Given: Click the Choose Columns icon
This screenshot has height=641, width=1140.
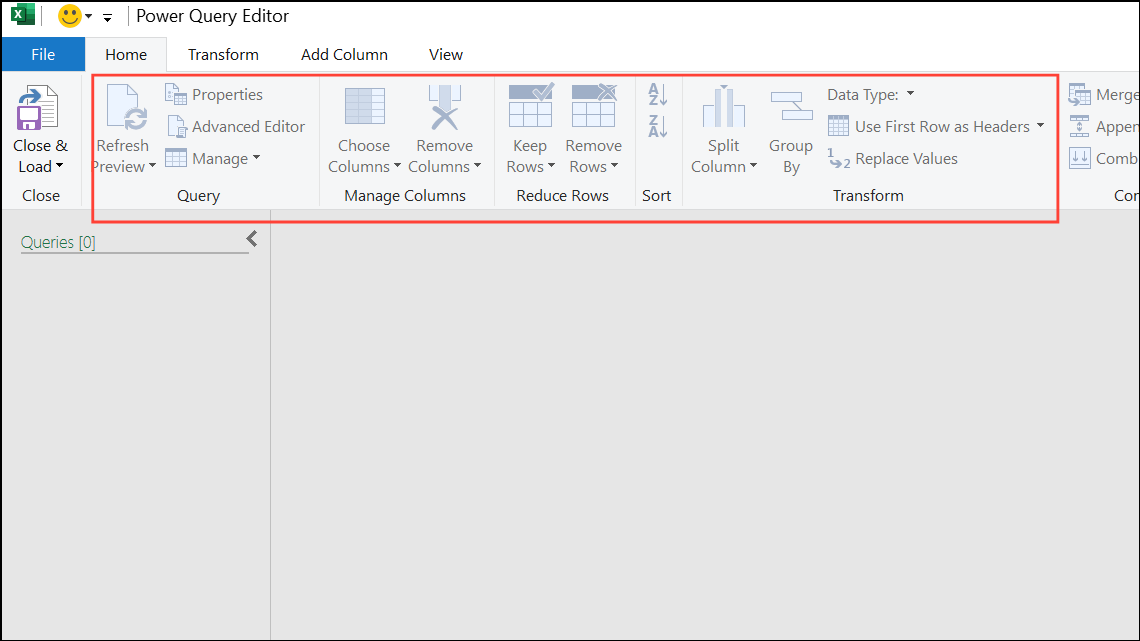Looking at the screenshot, I should [x=364, y=108].
